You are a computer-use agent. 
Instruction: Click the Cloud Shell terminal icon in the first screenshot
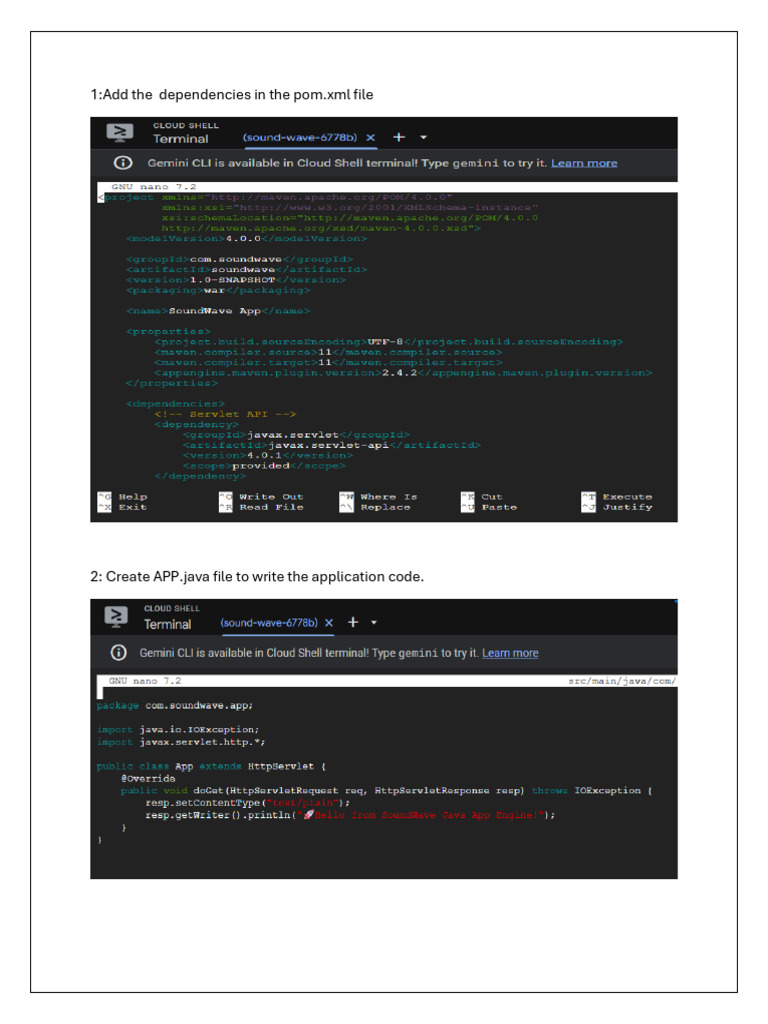120,133
